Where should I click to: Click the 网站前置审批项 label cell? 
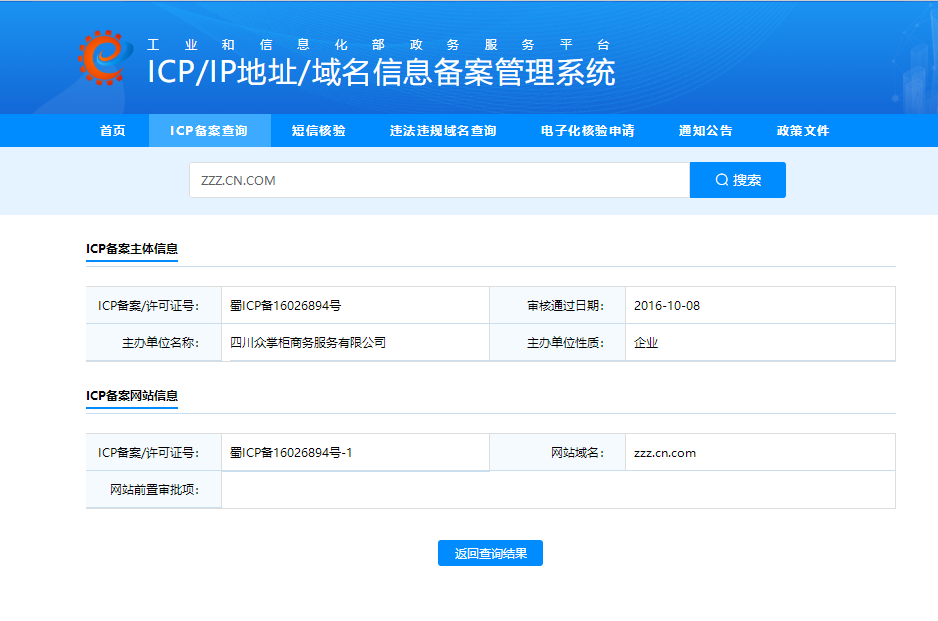[x=154, y=489]
